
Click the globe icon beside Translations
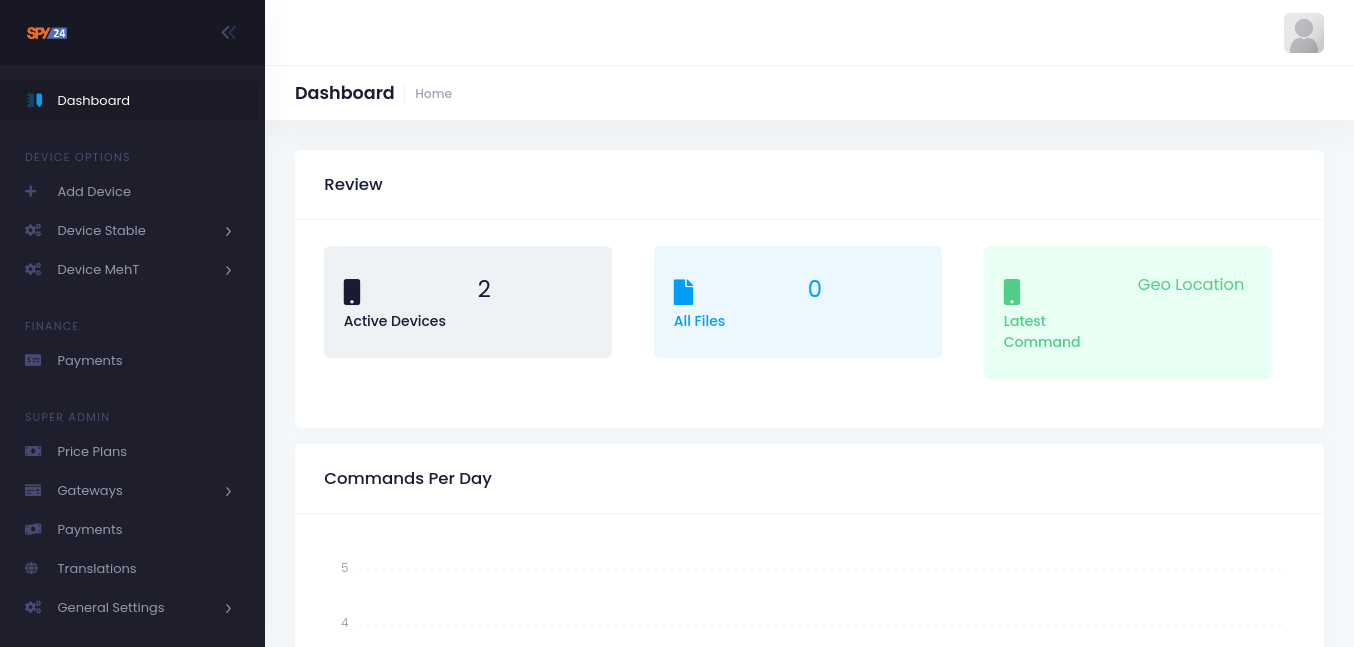click(x=32, y=568)
